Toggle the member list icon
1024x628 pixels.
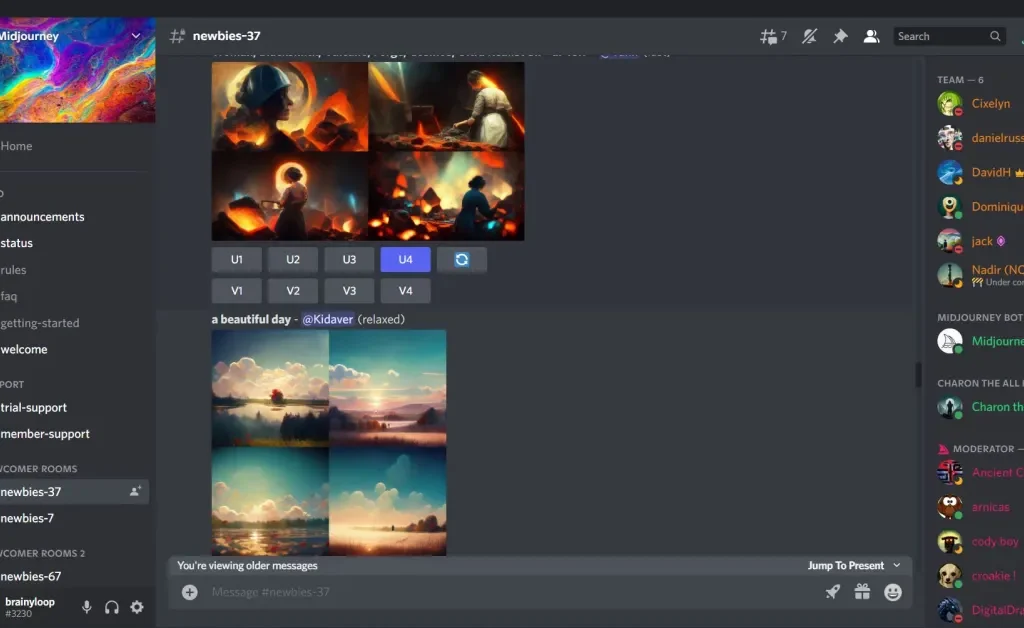click(871, 37)
